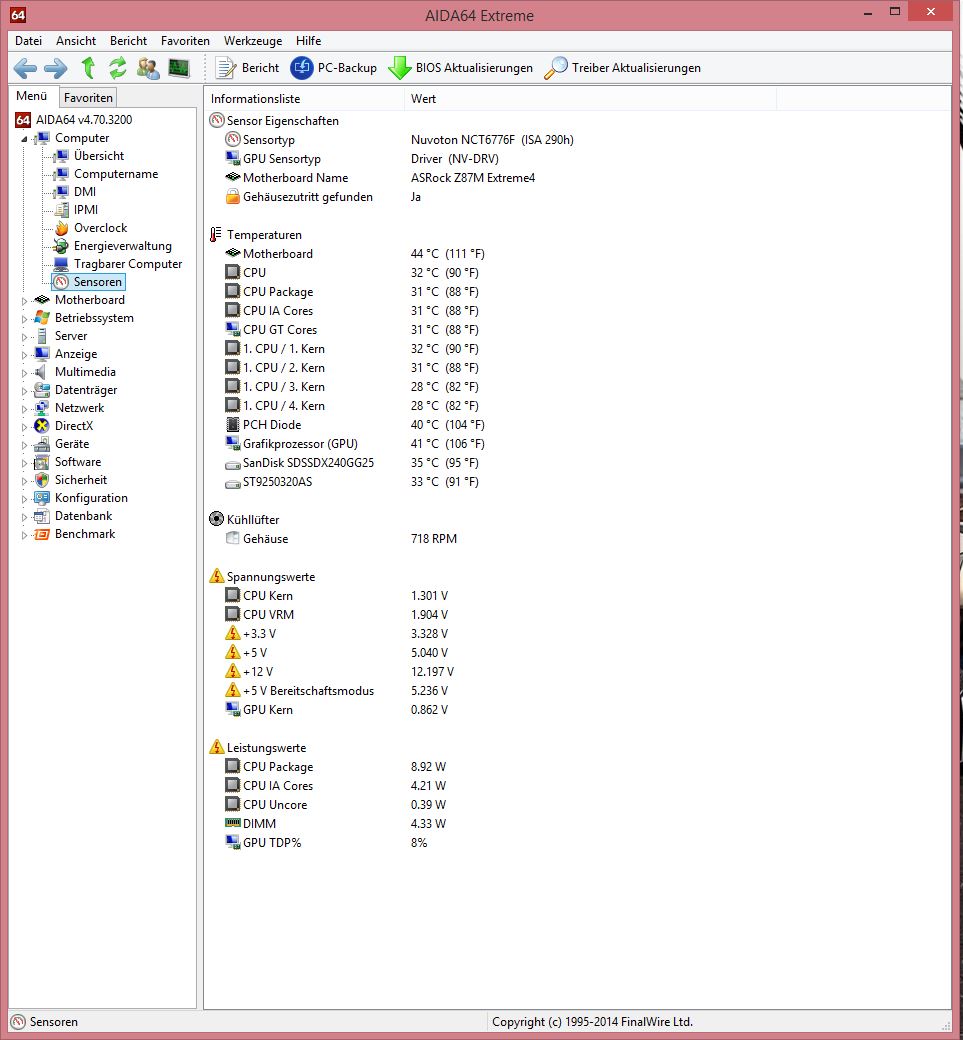Switch to the Menü tab
This screenshot has width=963, height=1040.
pyautogui.click(x=32, y=96)
